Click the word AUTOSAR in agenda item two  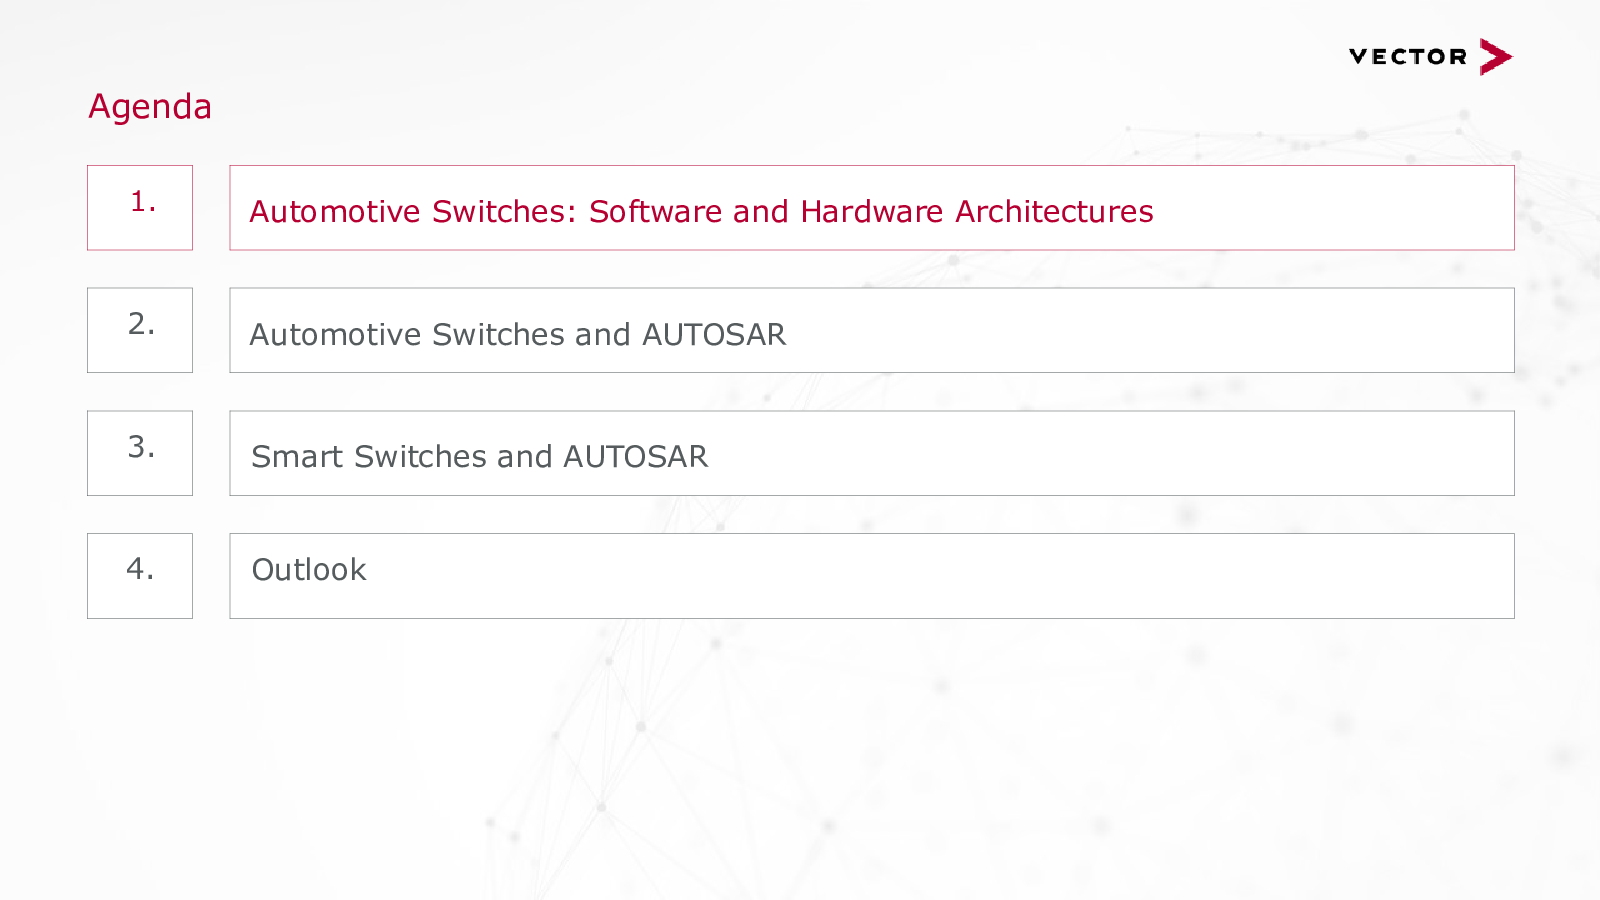pos(714,335)
